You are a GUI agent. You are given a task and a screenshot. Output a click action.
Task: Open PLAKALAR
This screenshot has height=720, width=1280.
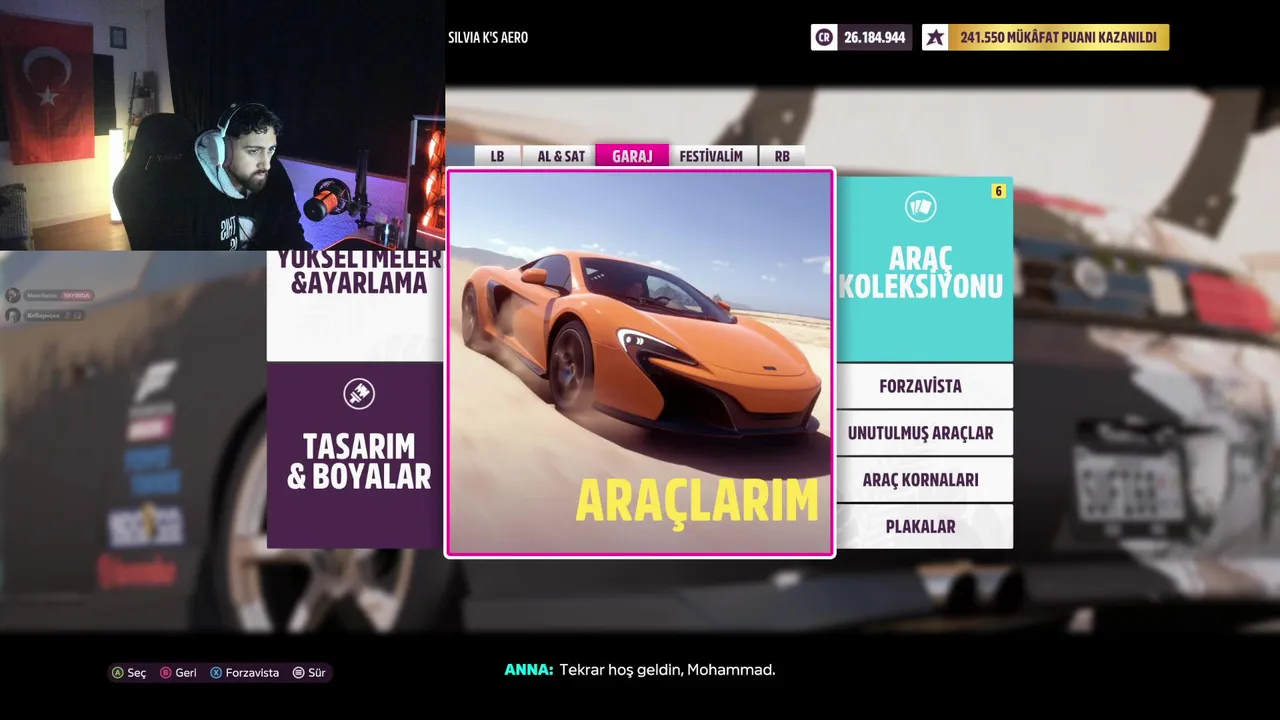[x=924, y=526]
